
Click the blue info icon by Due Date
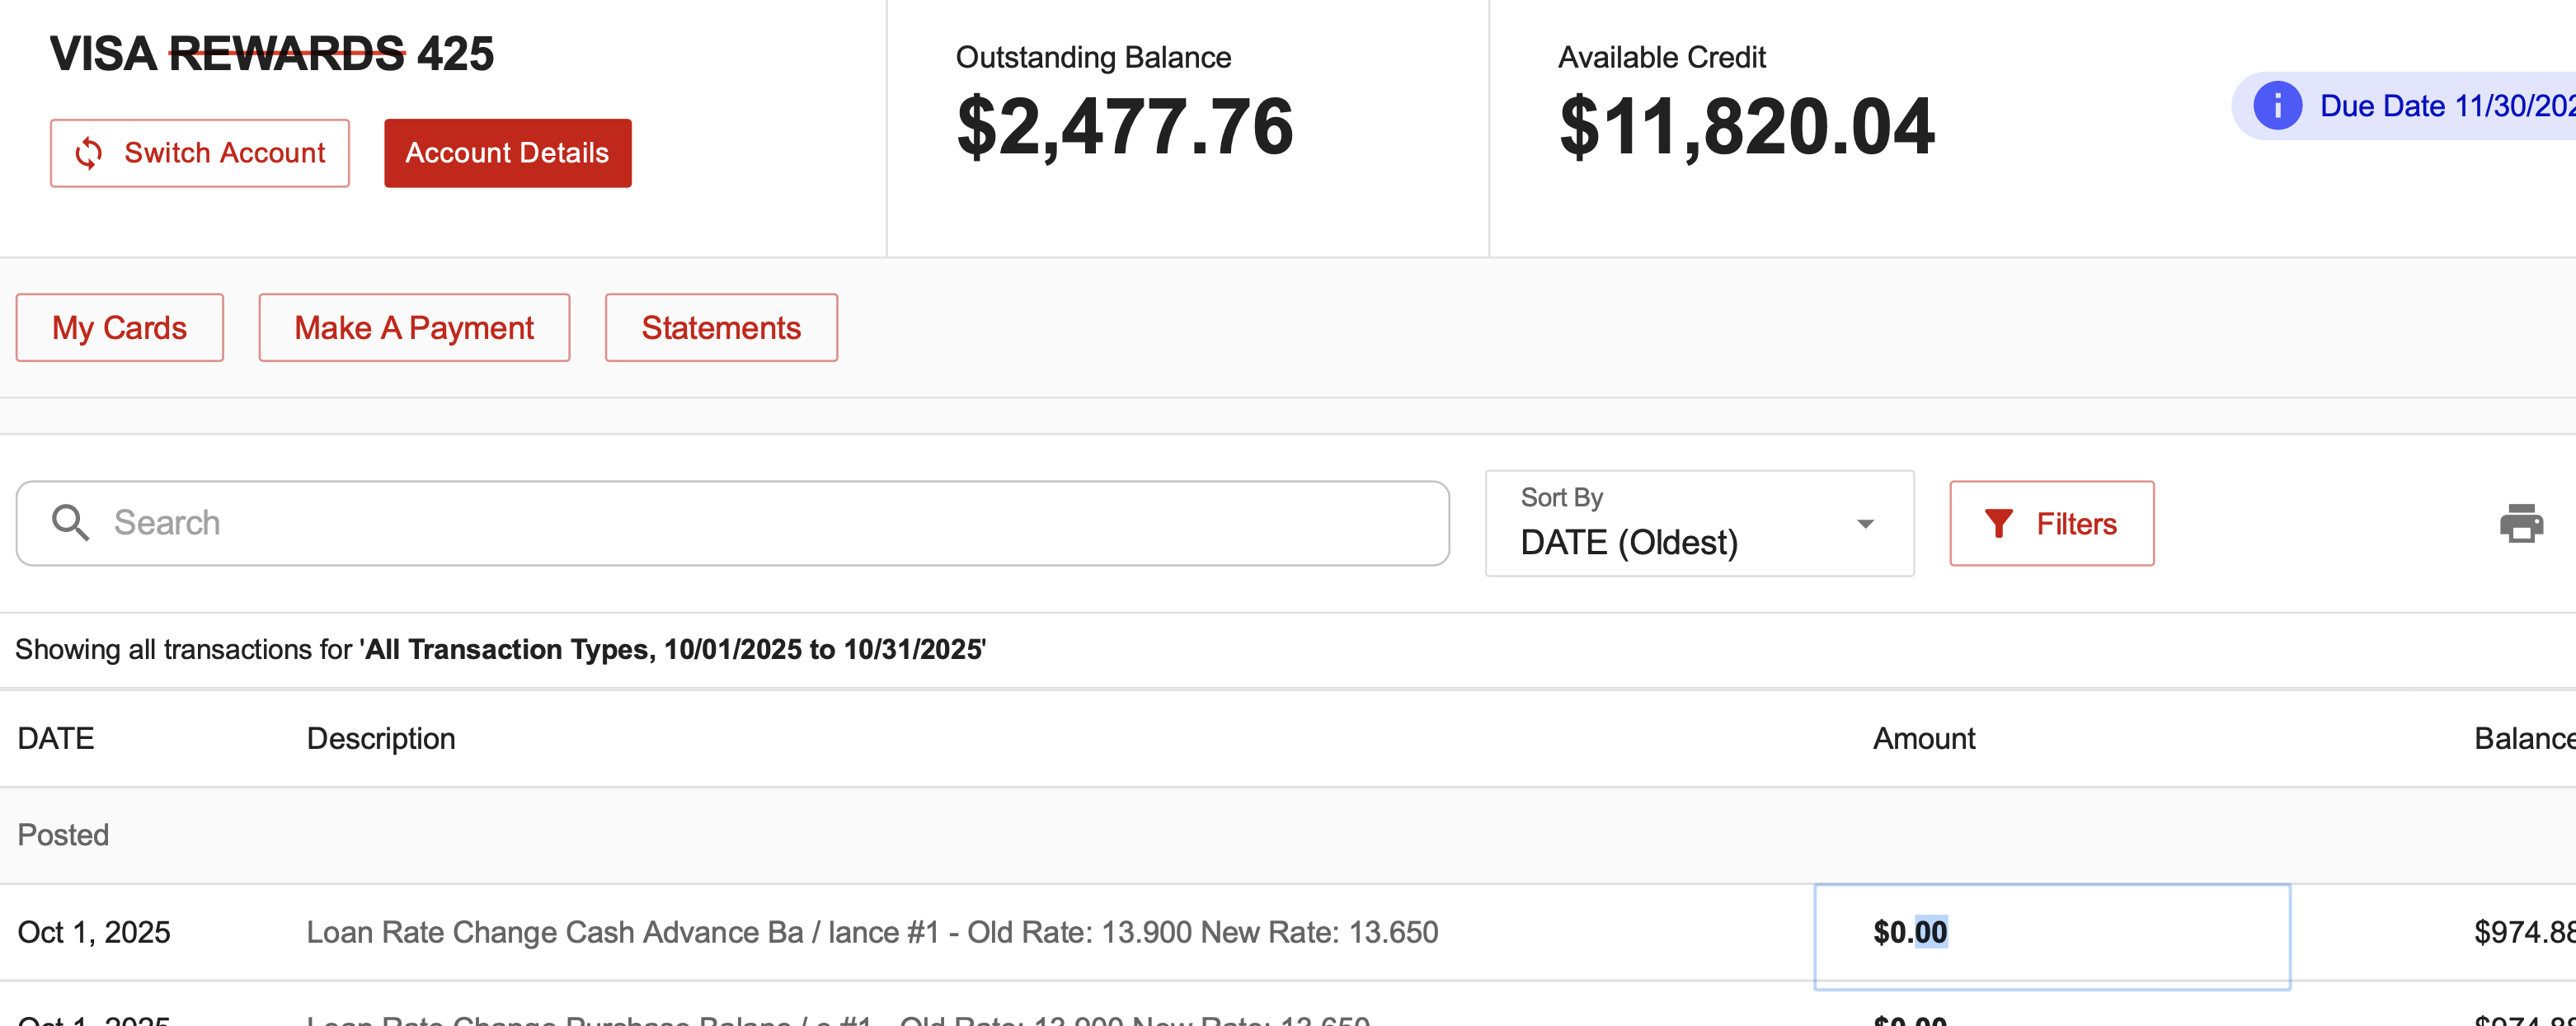click(x=2277, y=105)
